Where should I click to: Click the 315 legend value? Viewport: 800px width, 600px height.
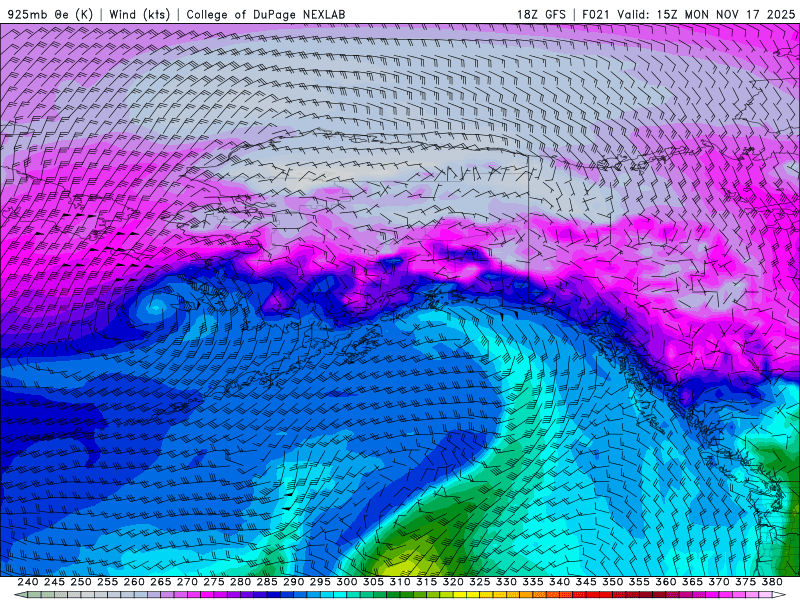[x=426, y=582]
